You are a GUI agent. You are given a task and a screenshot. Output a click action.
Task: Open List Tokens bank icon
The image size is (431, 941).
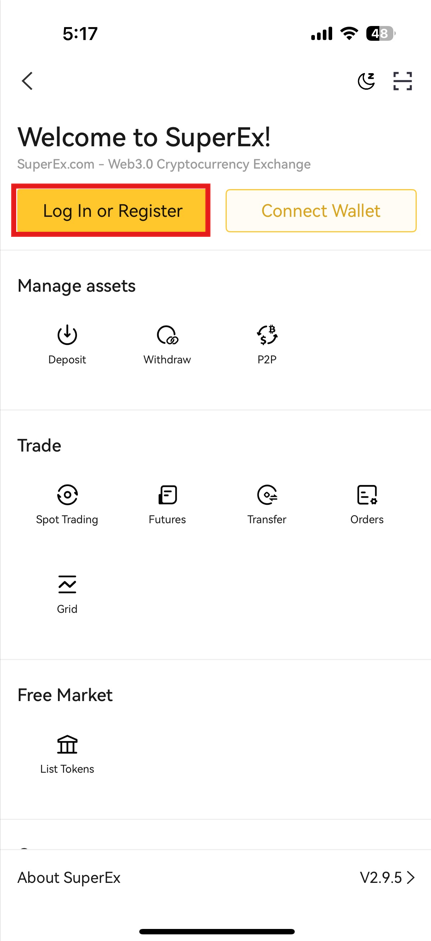pyautogui.click(x=67, y=744)
